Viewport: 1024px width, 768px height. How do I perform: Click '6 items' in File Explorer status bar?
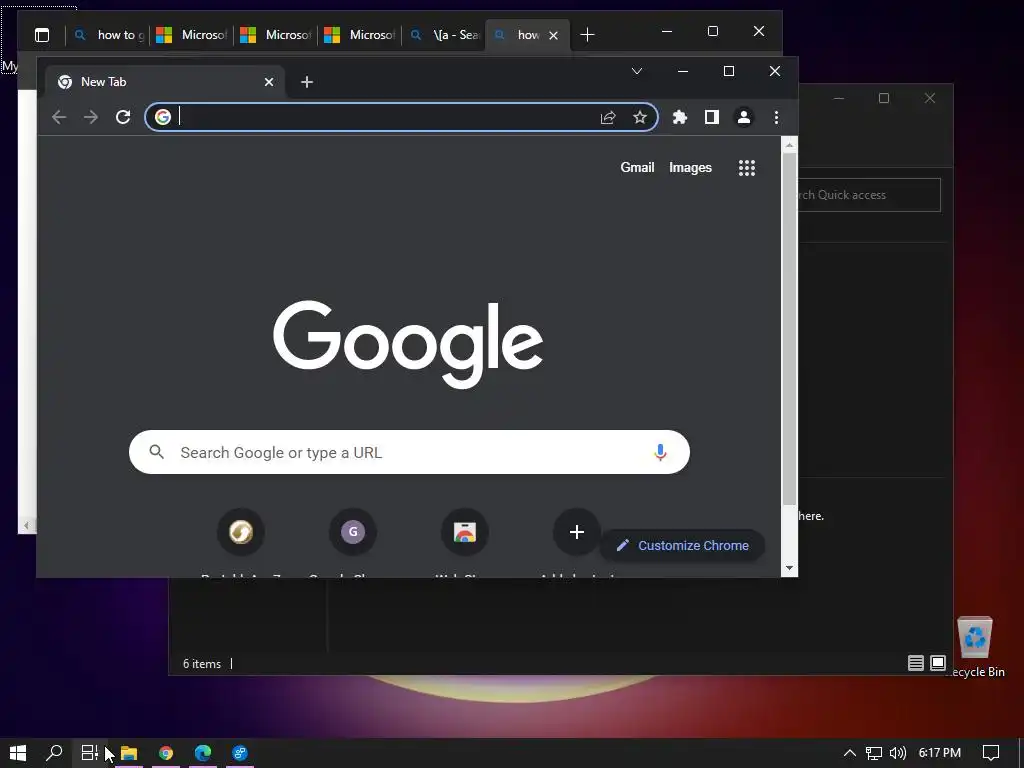[x=202, y=664]
